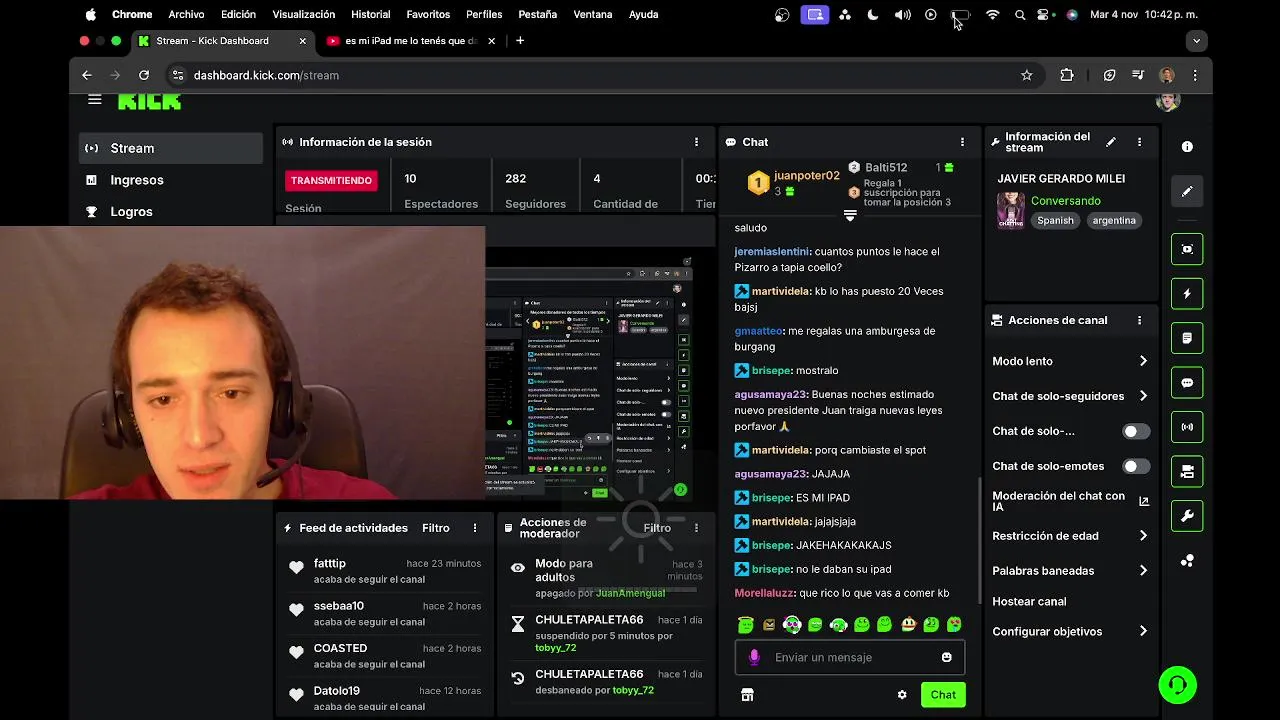Click into the Enviar un mensaje field
The image size is (1280, 720).
click(x=850, y=657)
